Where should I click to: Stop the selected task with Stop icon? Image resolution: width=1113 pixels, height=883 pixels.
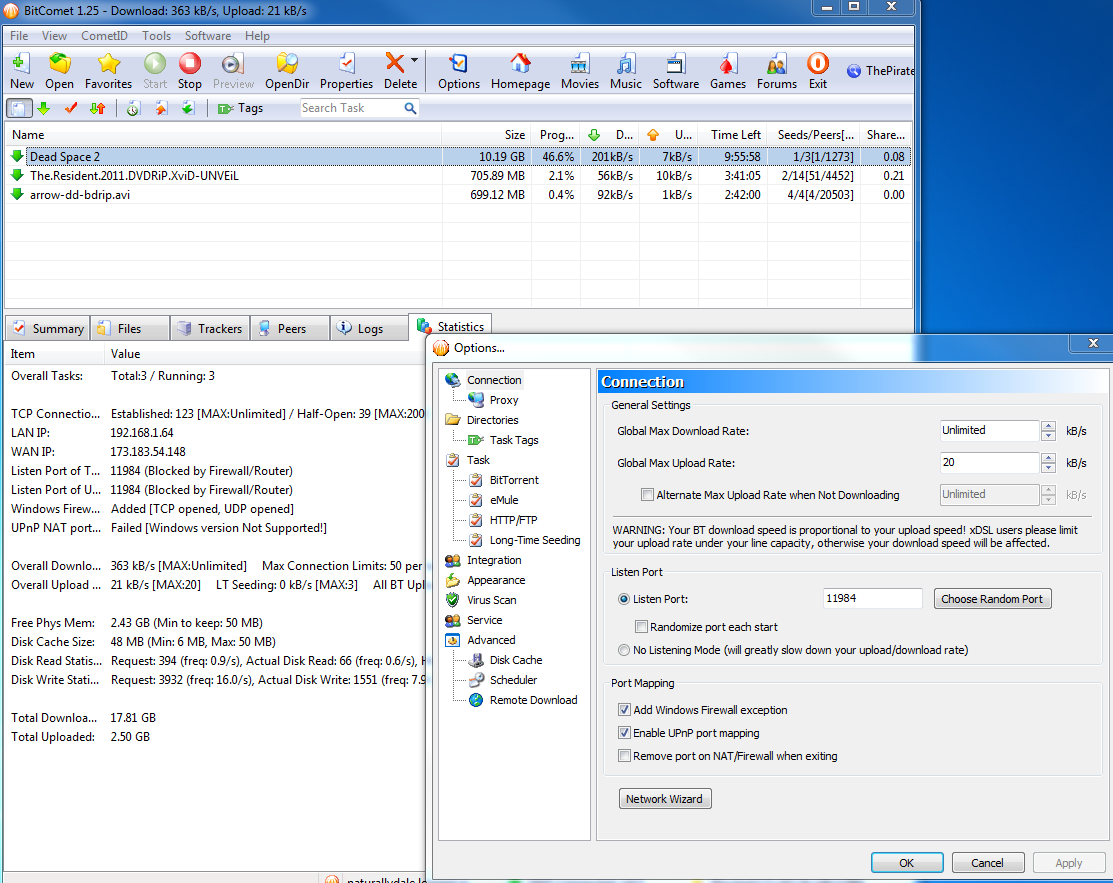(x=190, y=71)
